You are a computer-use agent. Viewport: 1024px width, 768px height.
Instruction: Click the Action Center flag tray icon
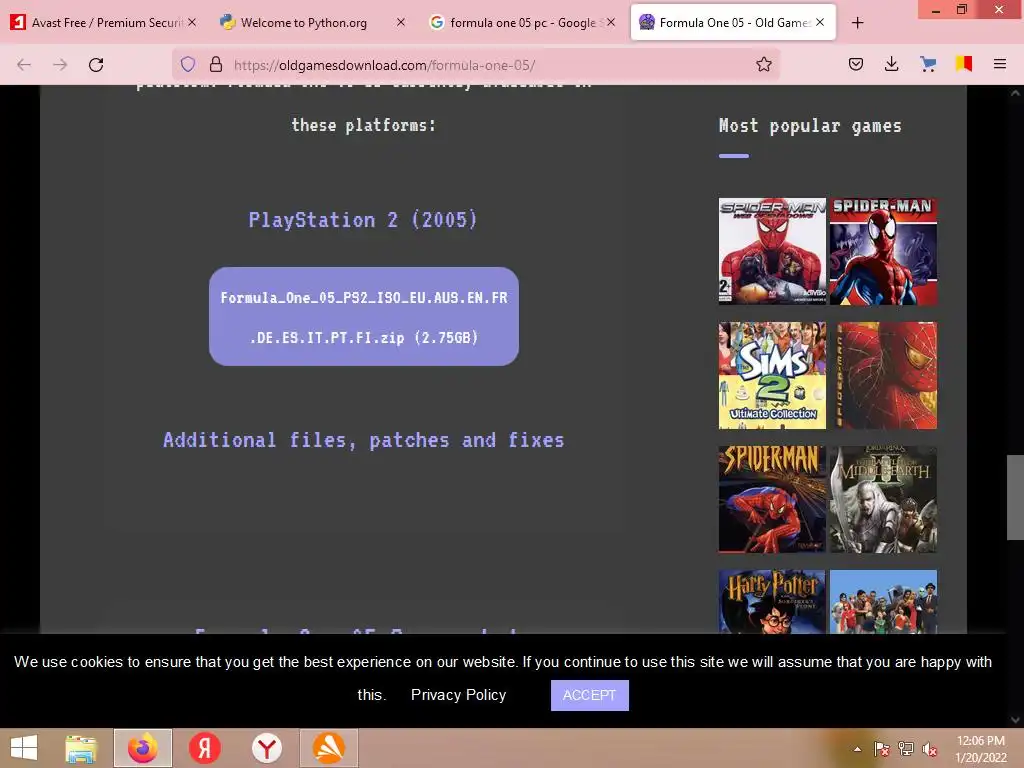pyautogui.click(x=881, y=749)
